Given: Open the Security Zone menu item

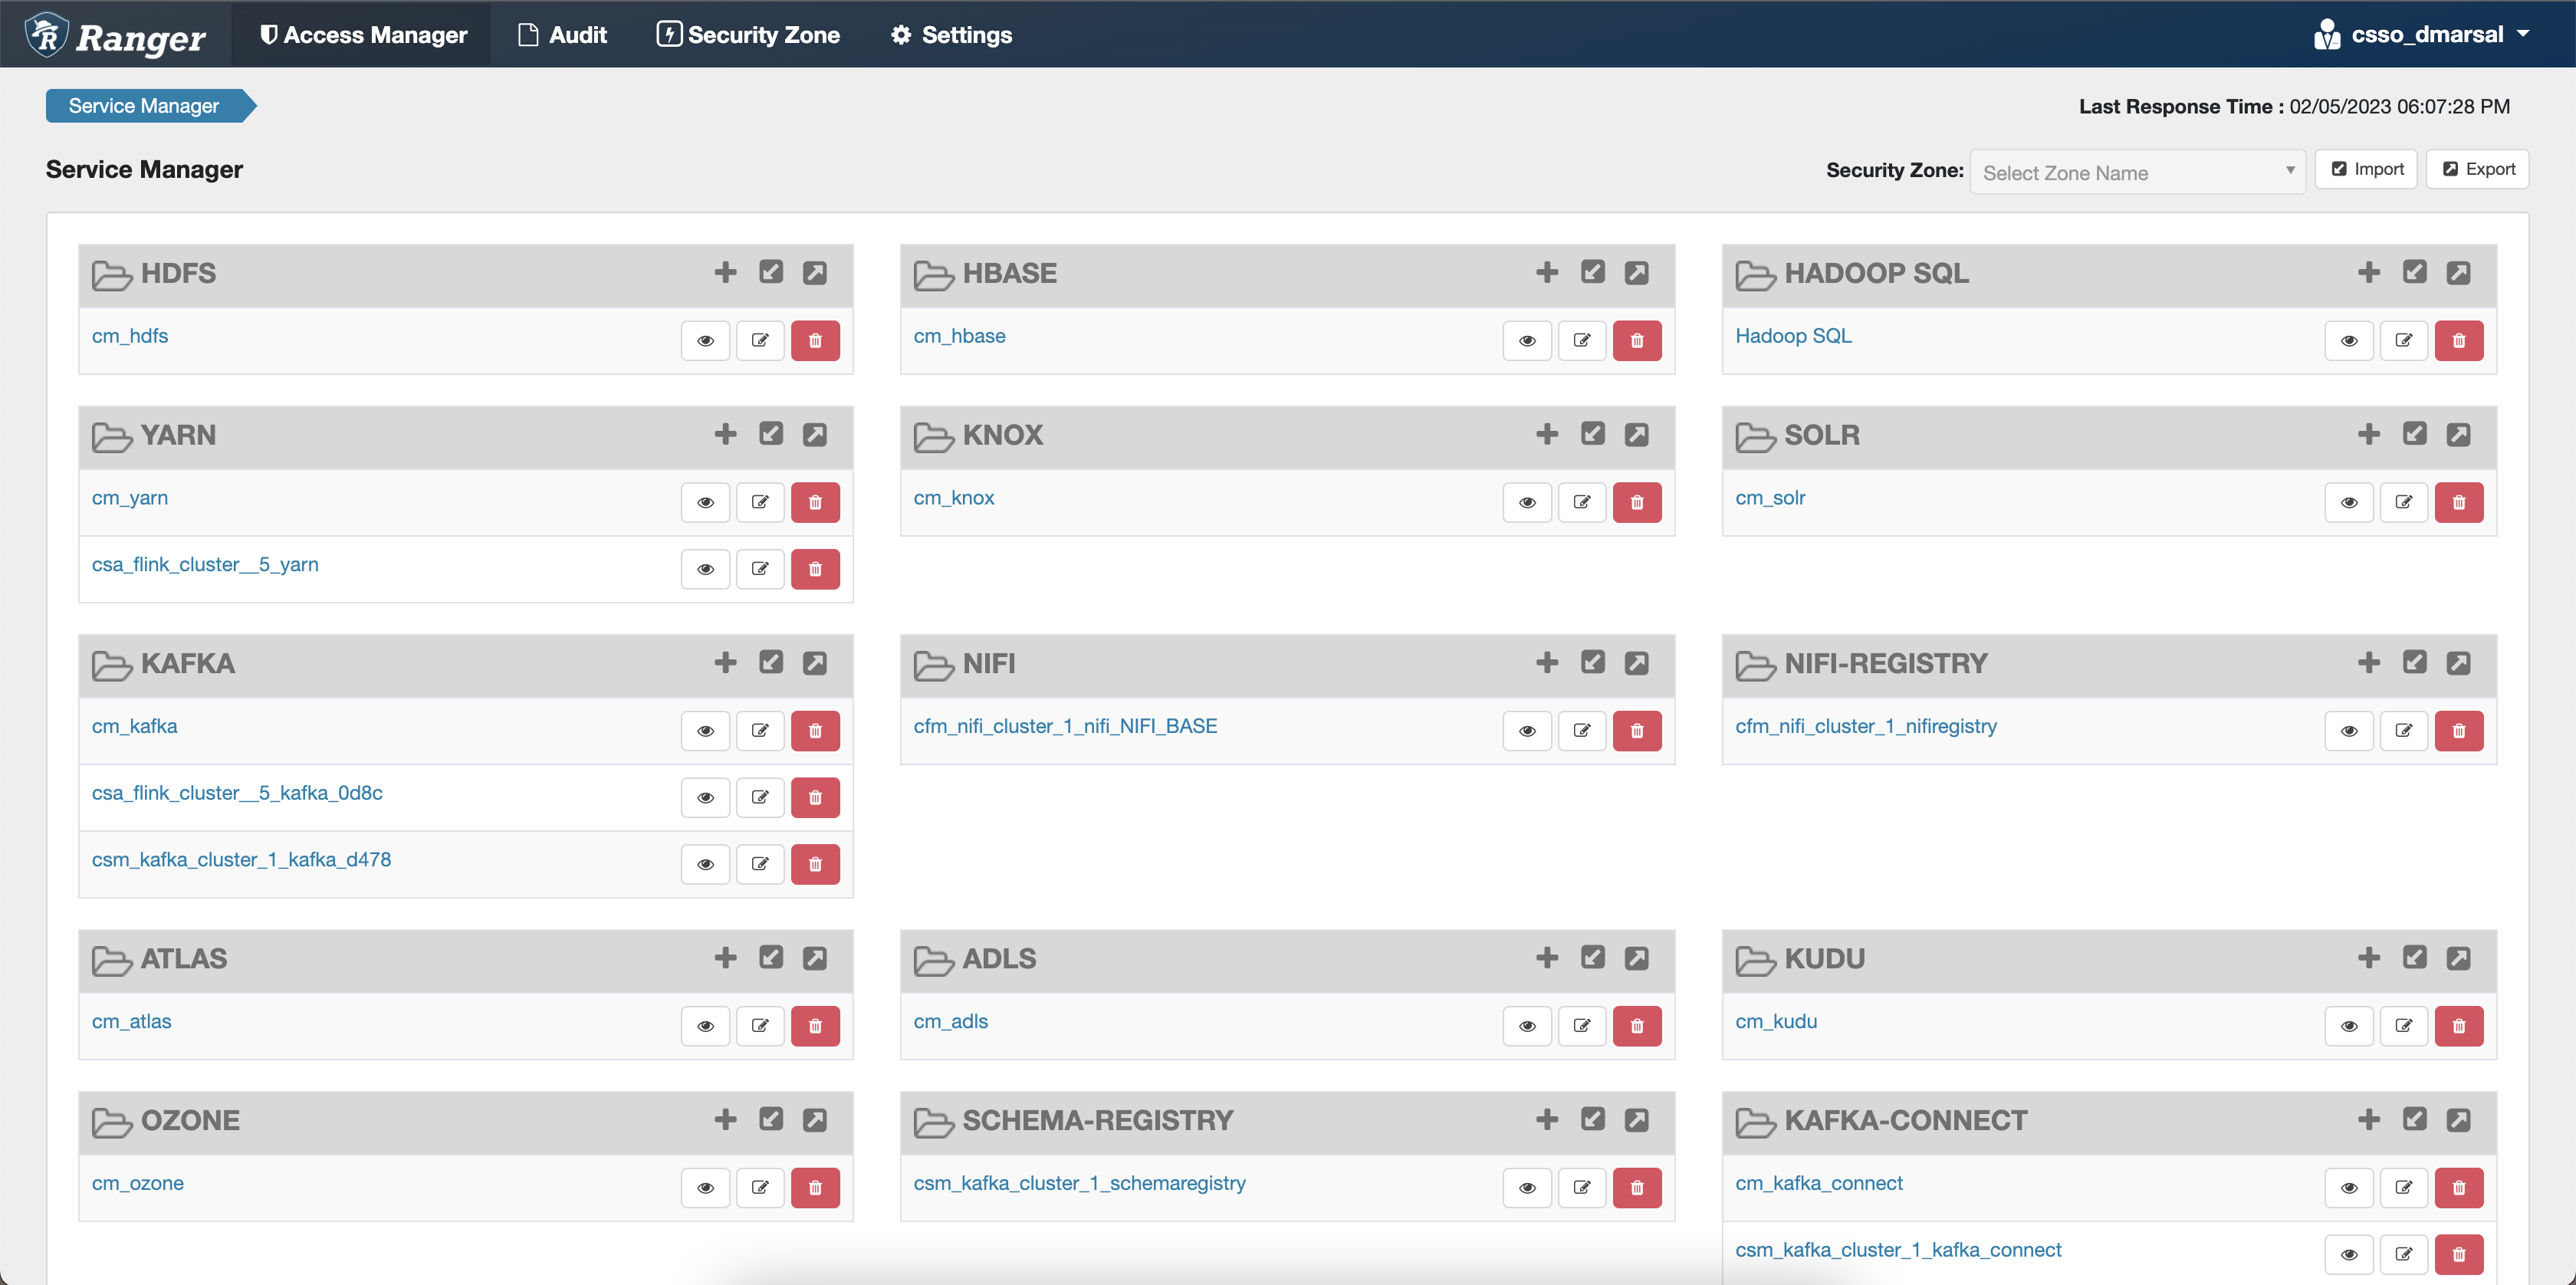Looking at the screenshot, I should (x=748, y=35).
